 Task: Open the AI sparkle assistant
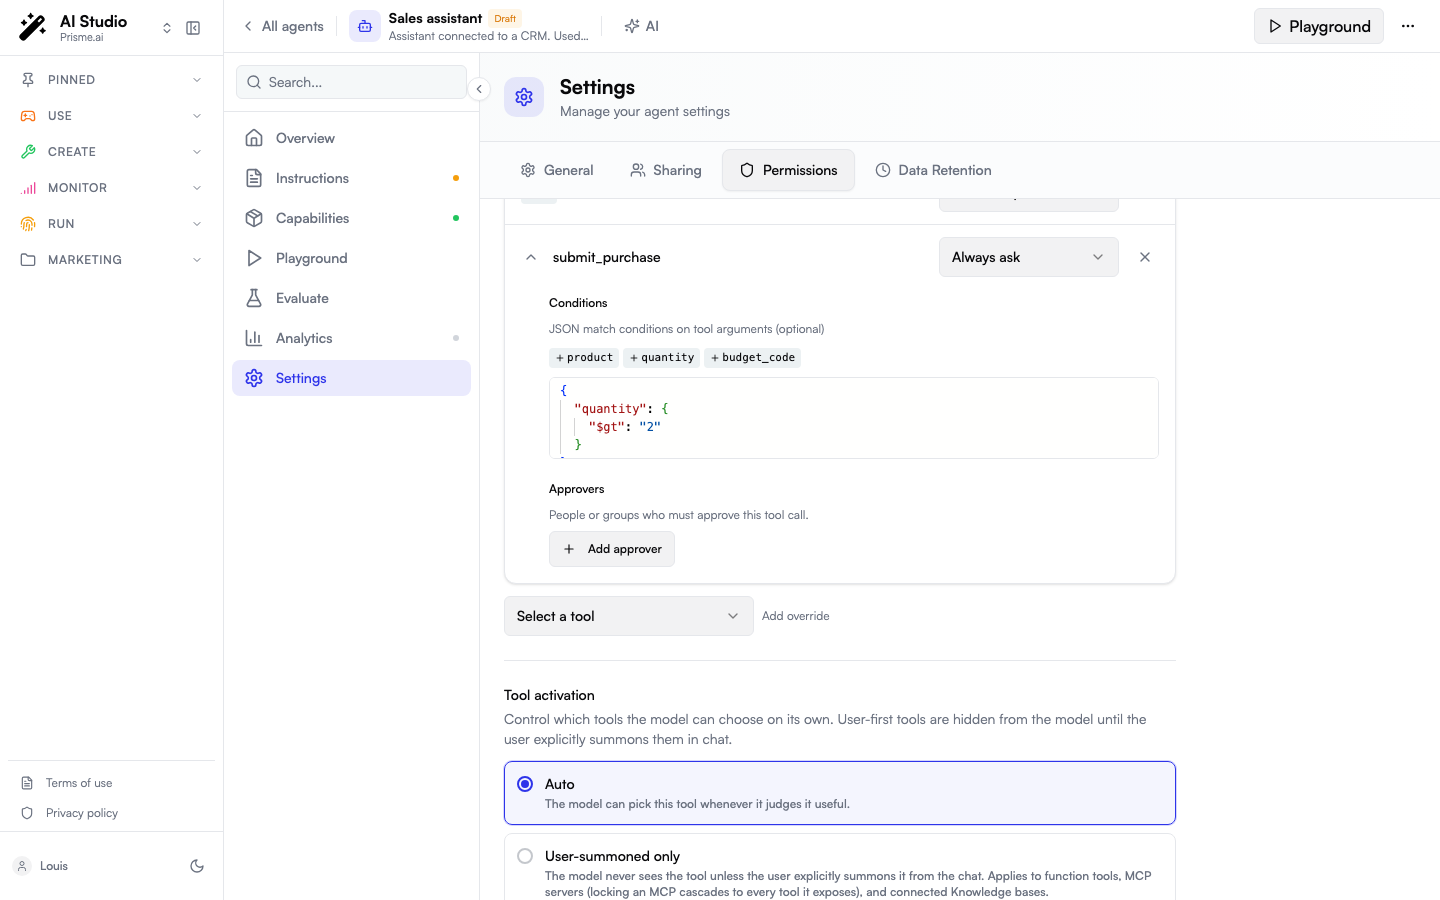[x=642, y=26]
